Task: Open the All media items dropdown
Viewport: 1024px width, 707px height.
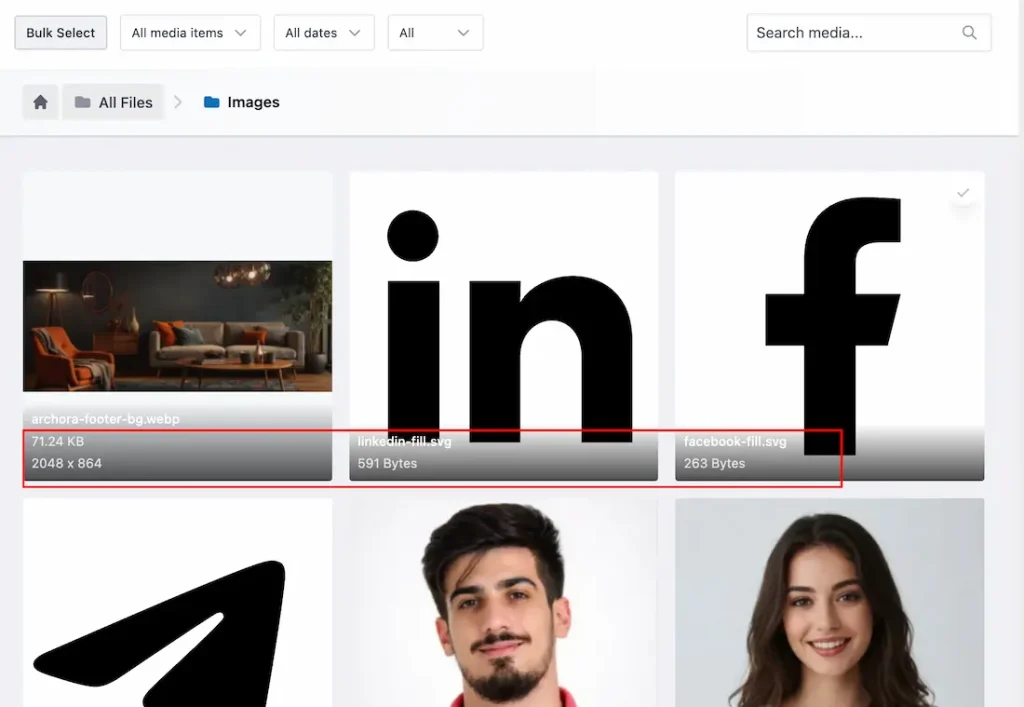Action: [x=190, y=33]
